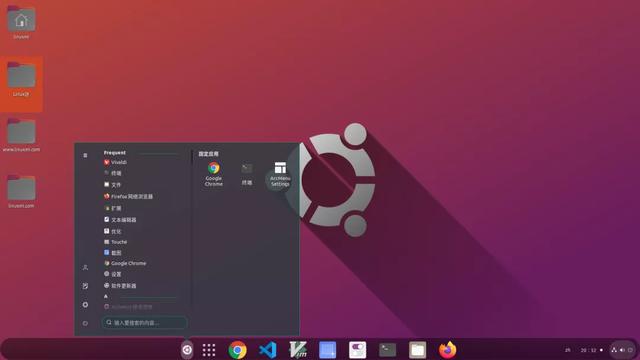Click the power icon at bottom of ArcMenu sidebar
Viewport: 640px width, 360px height.
click(85, 323)
